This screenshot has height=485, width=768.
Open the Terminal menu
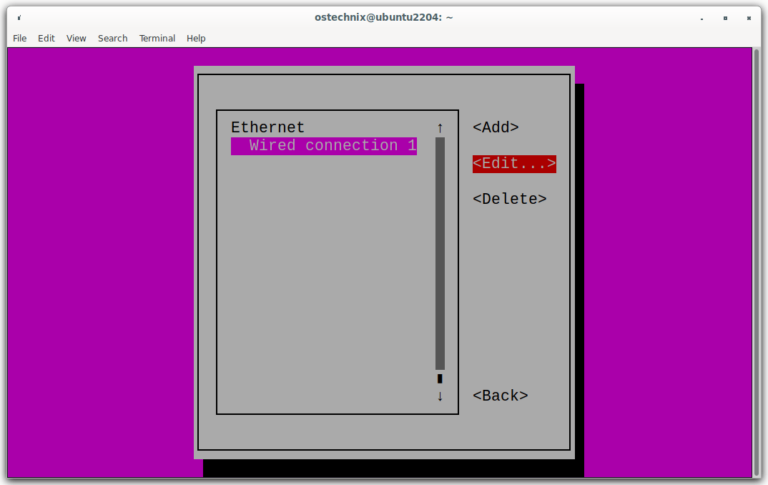[157, 38]
